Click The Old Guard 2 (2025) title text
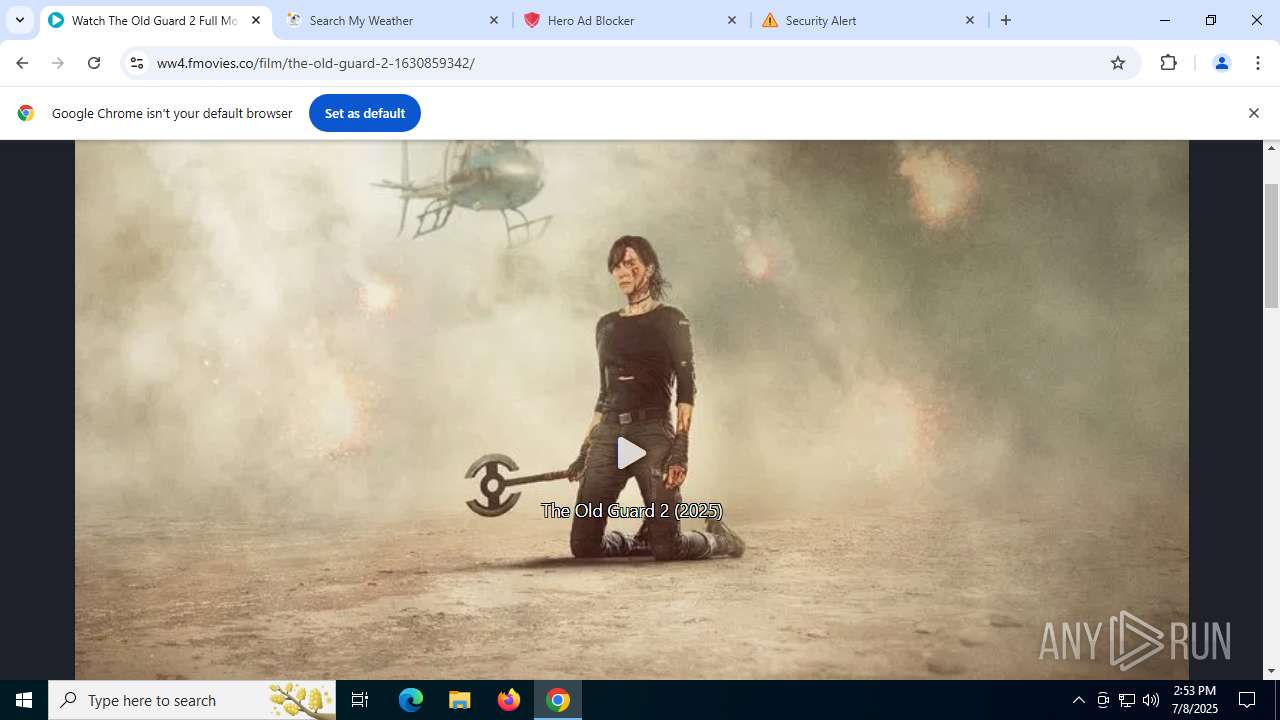1280x720 pixels. coord(631,511)
